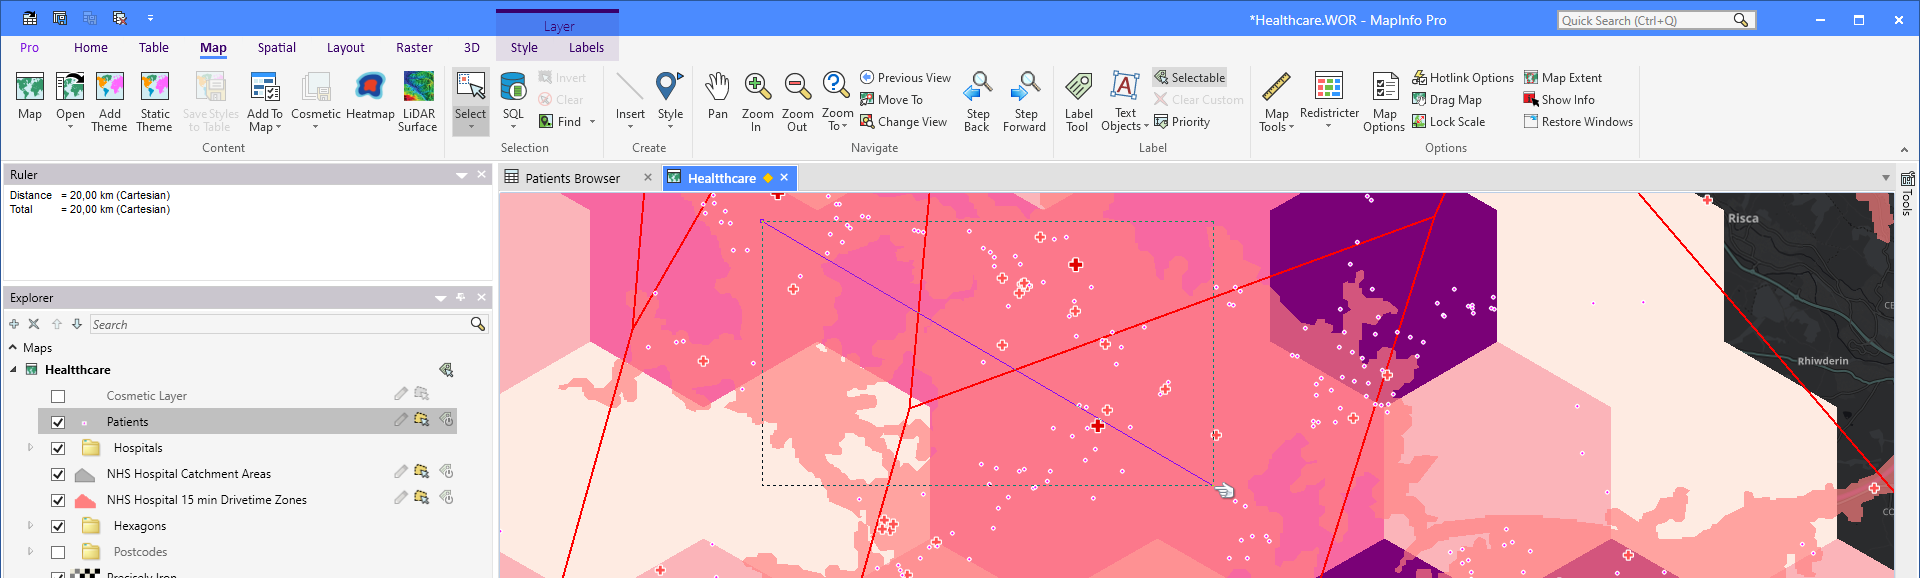
Task: Enable the Cosmetic Layer checkbox
Action: pos(58,396)
